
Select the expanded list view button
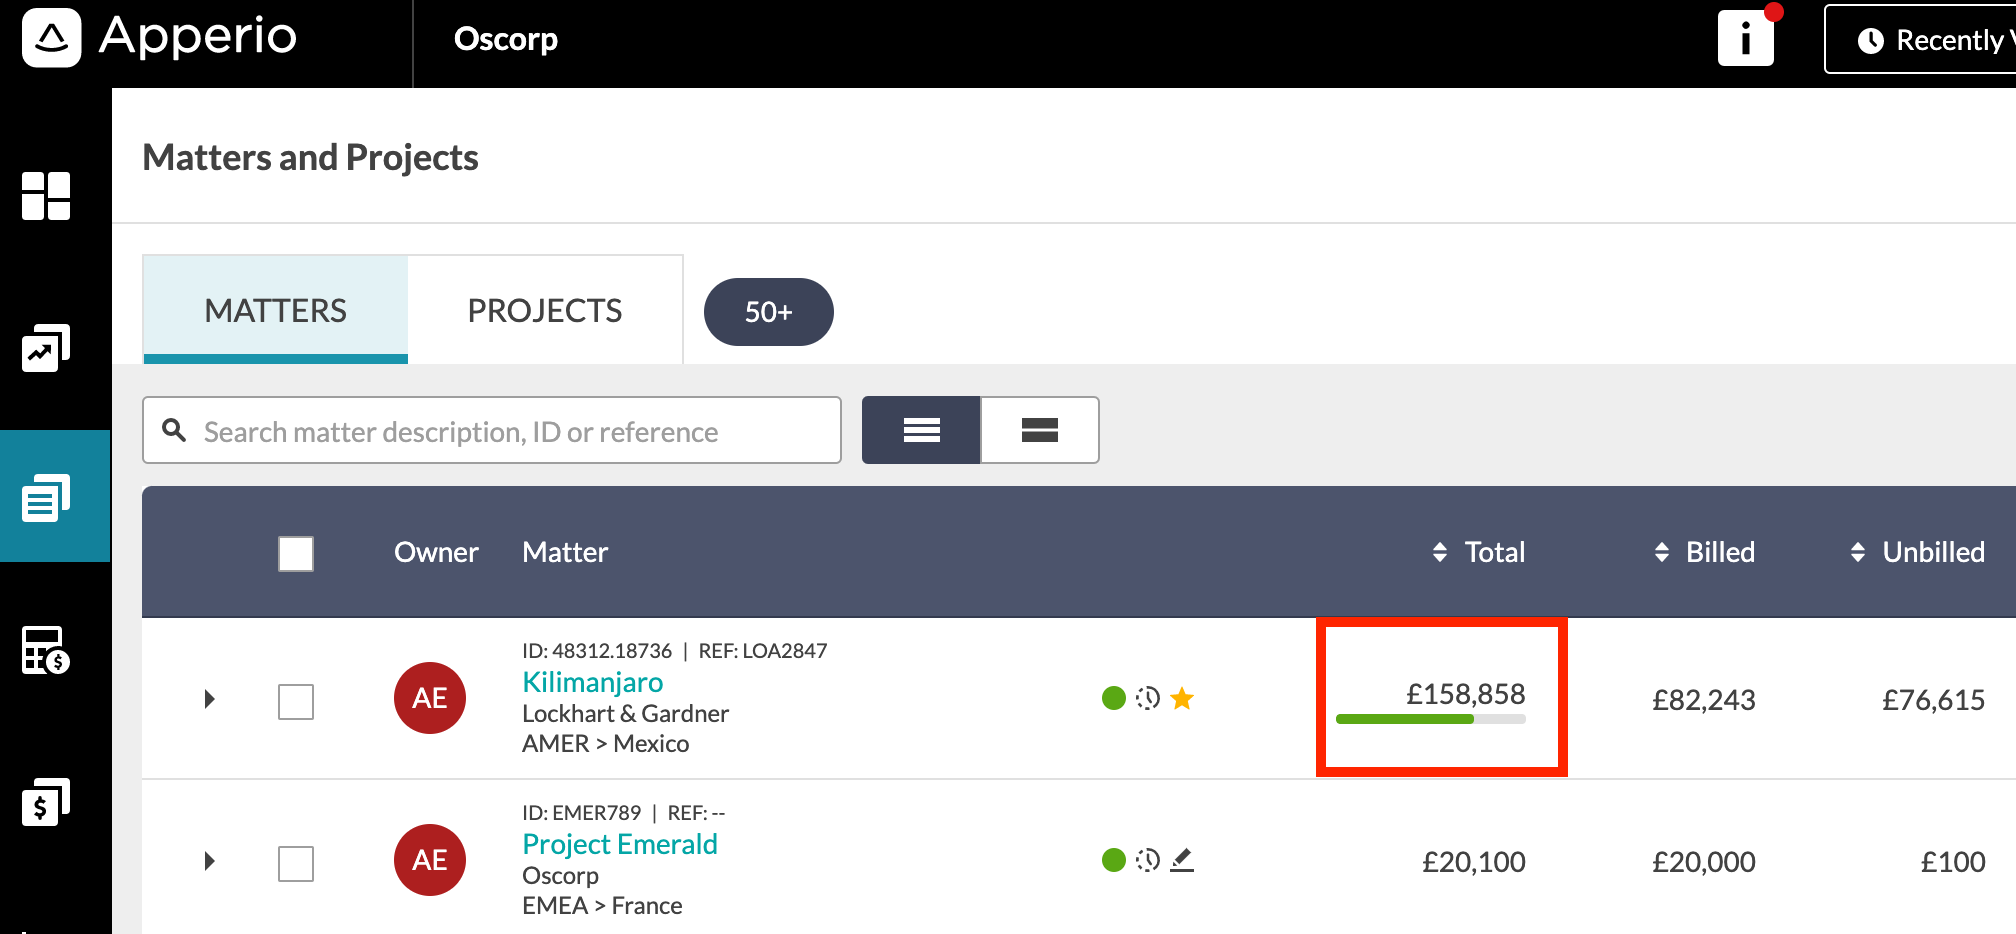pos(1040,430)
